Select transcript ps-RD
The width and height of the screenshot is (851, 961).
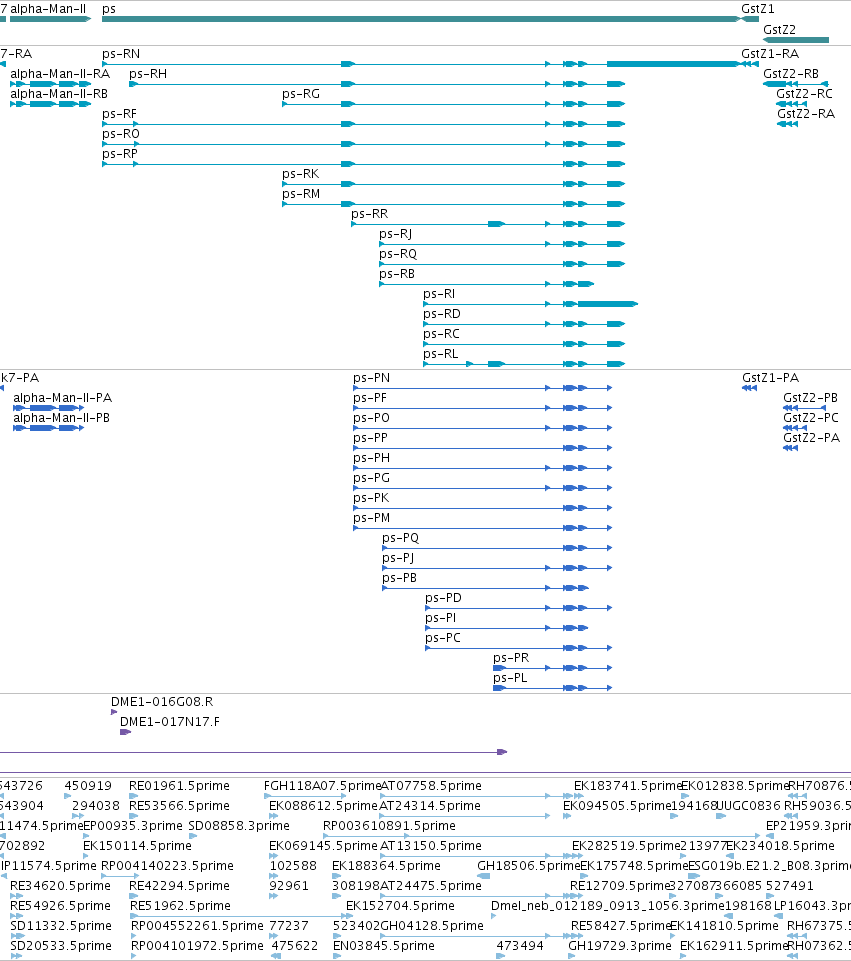point(524,324)
